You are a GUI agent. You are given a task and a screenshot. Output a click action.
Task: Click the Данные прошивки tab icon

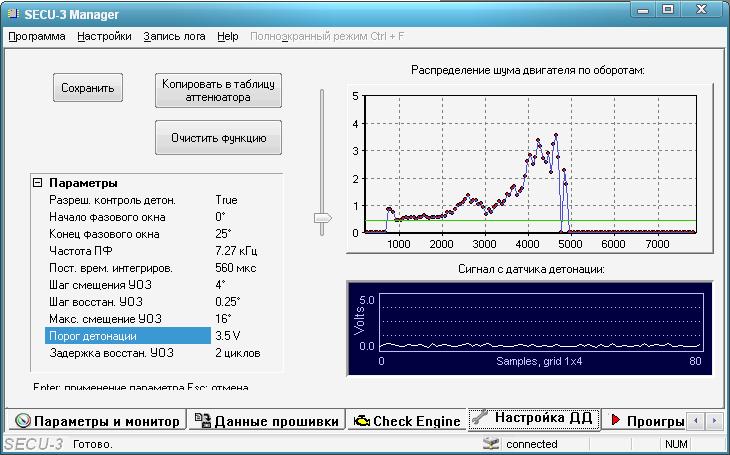tap(201, 421)
